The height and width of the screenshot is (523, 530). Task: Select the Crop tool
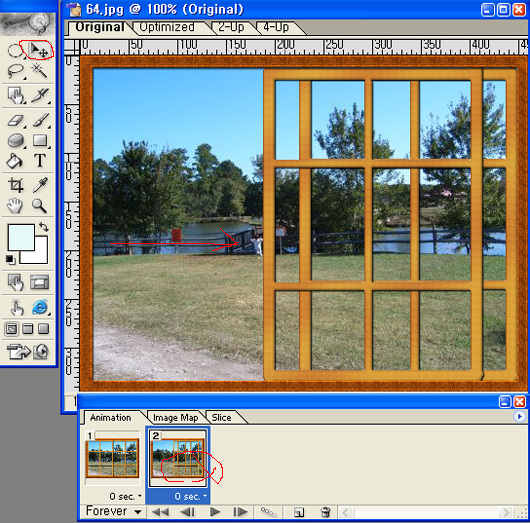pyautogui.click(x=16, y=185)
